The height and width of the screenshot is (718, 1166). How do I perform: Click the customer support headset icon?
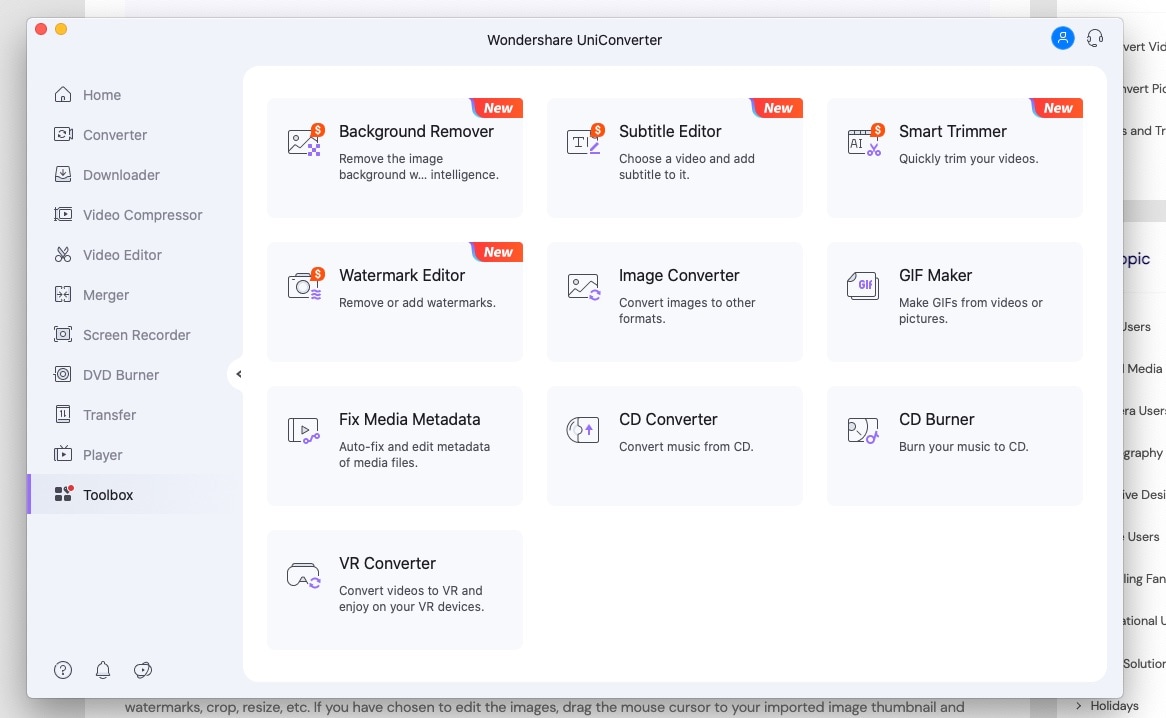(x=1095, y=38)
